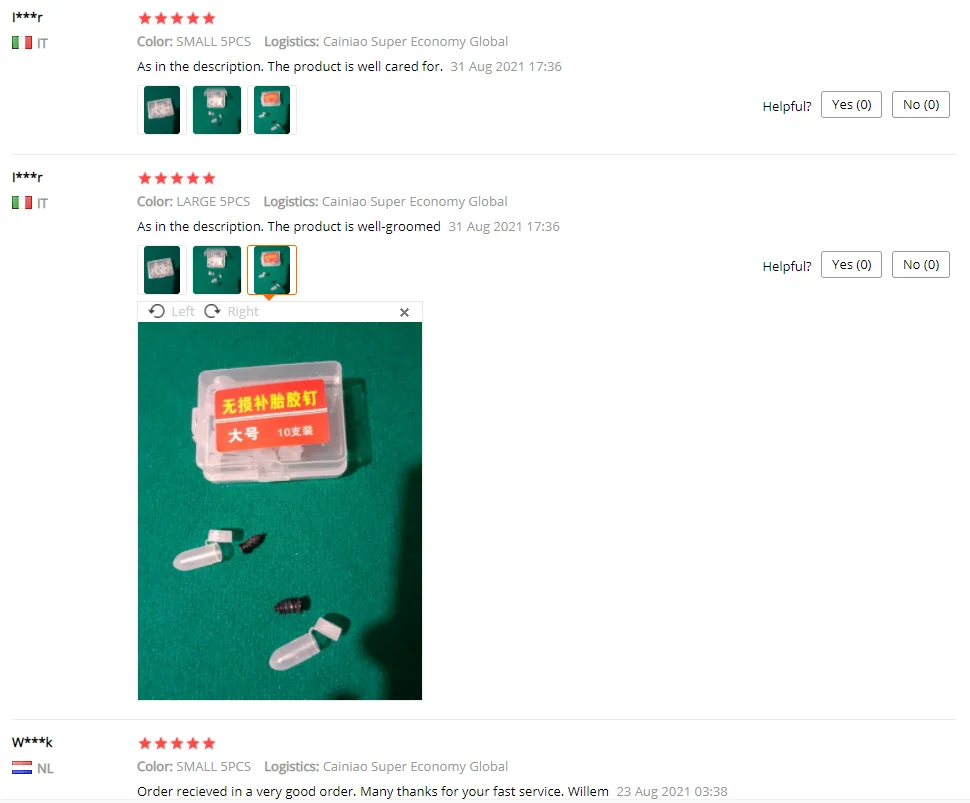Open third thumbnail in SMALL 5PCS Italian review
Viewport: 970px width, 803px height.
tap(272, 110)
